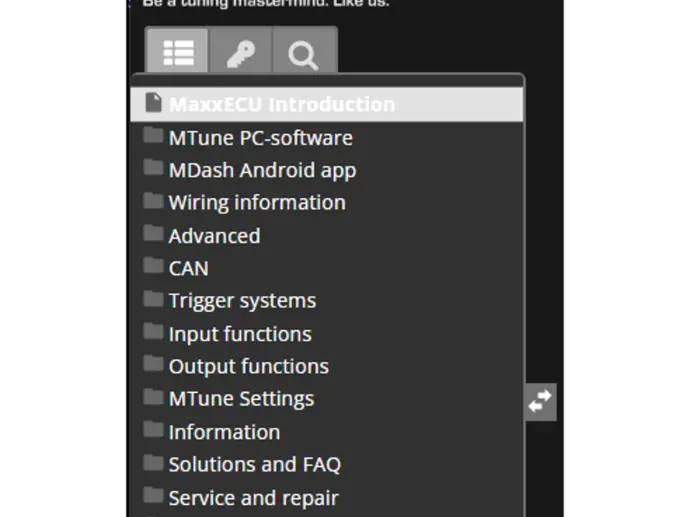Toggle the navigation pane with arrows button
Image resolution: width=690 pixels, height=517 pixels.
tap(540, 402)
